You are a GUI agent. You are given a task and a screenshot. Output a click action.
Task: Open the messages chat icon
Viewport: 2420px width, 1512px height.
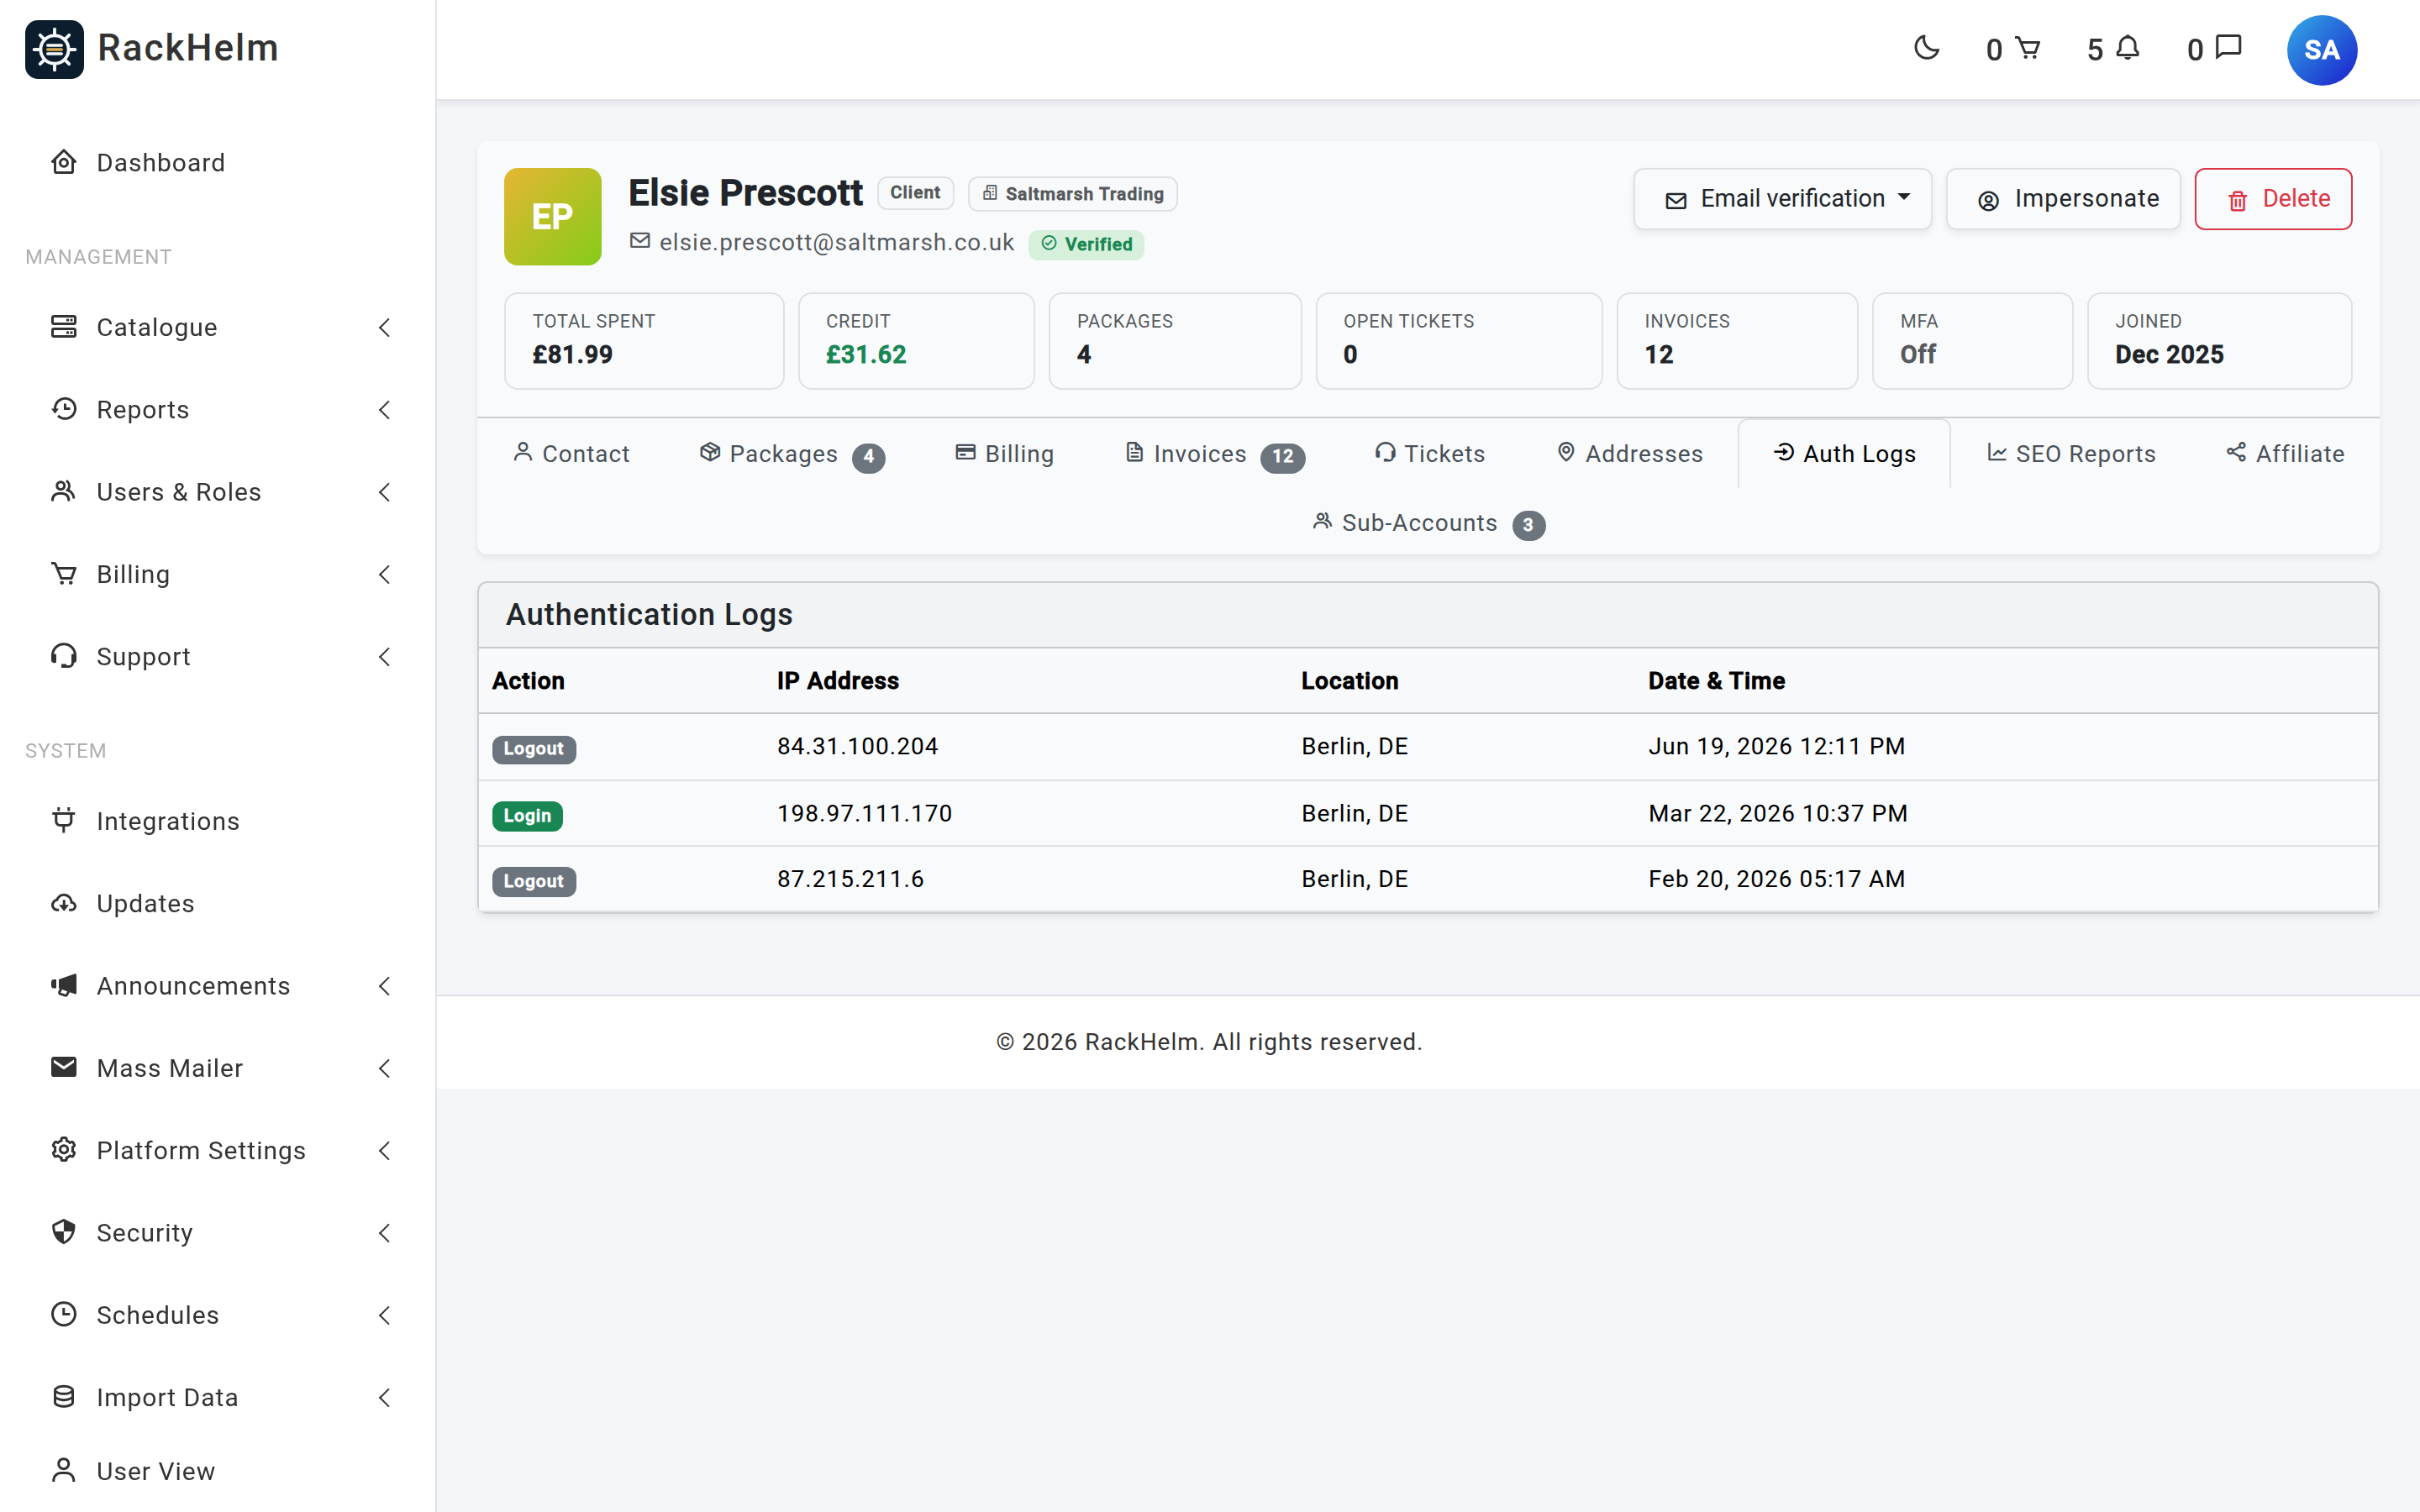[2228, 48]
